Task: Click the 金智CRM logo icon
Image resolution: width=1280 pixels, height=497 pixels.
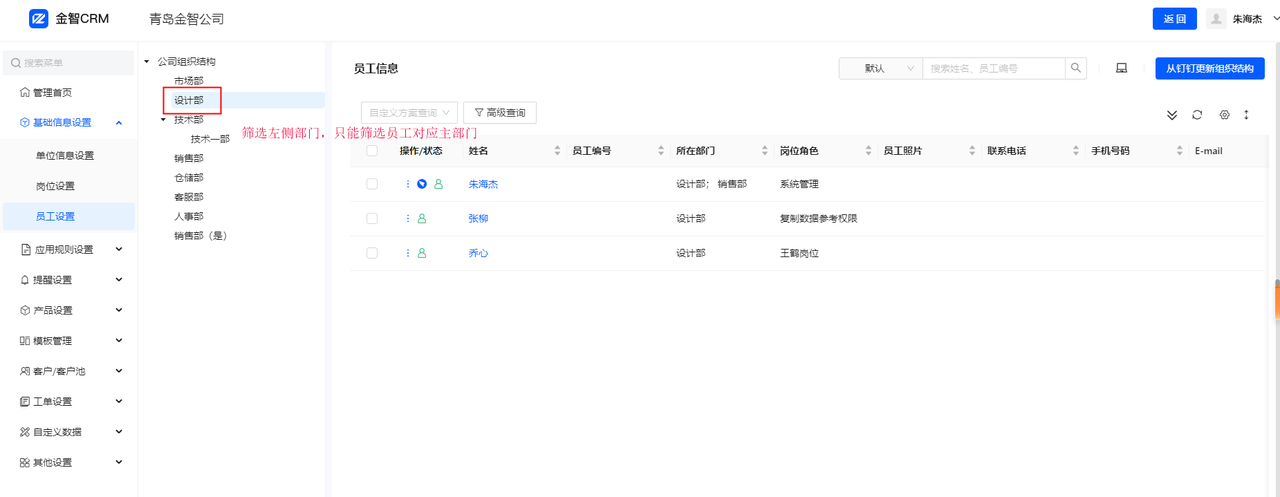Action: (39, 18)
